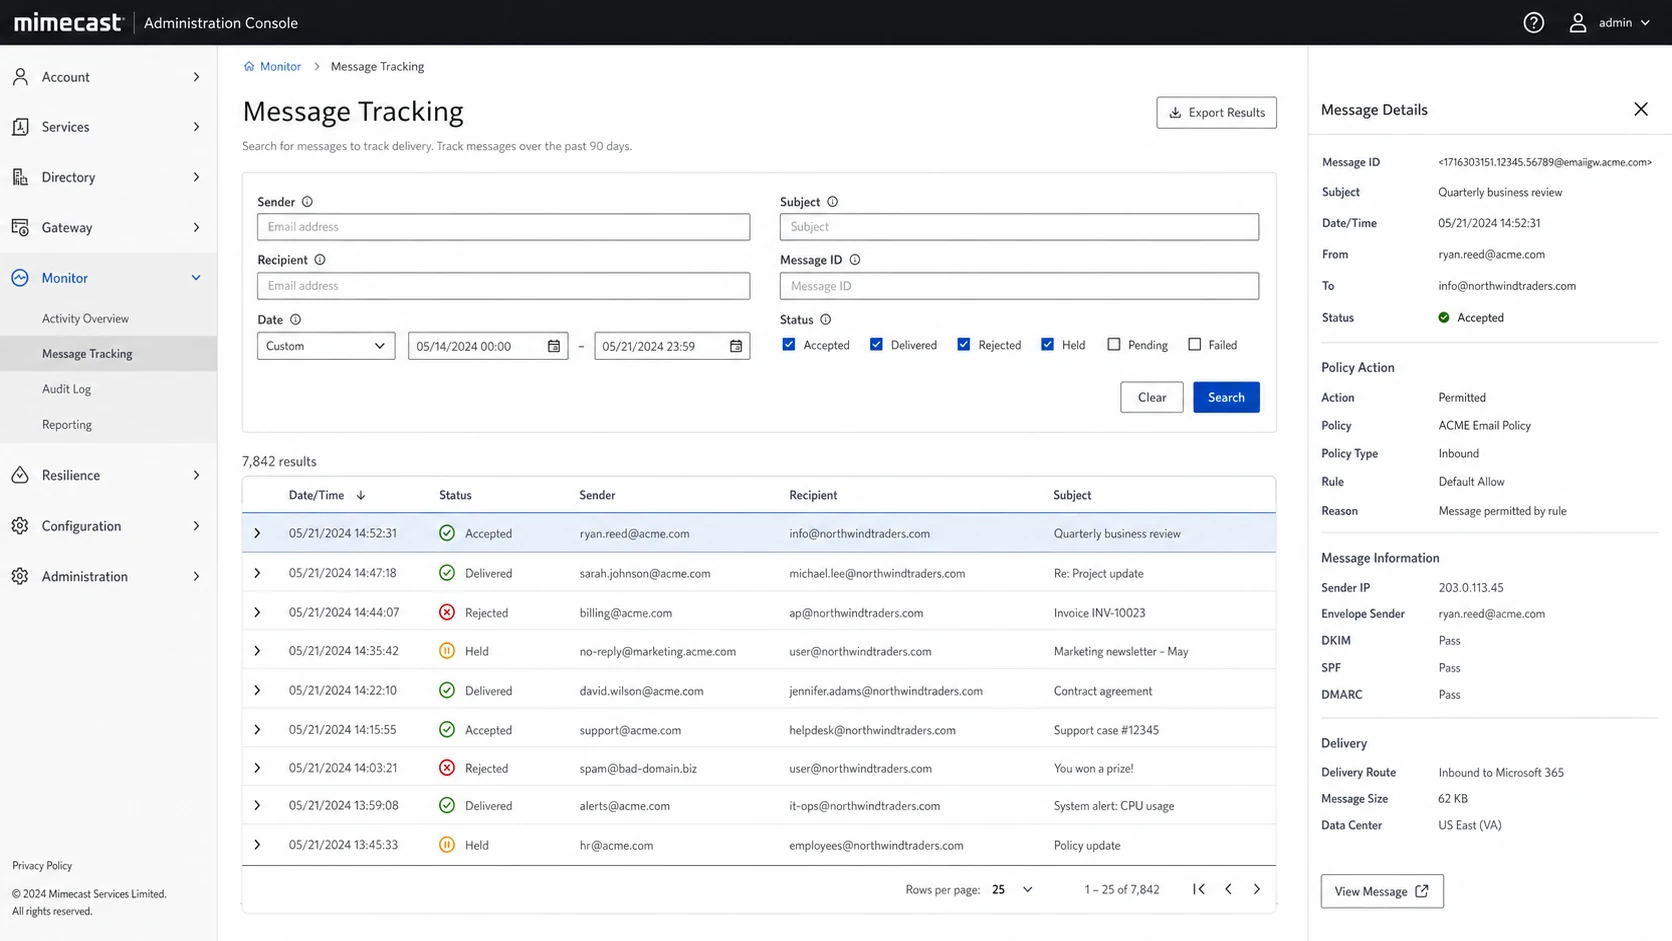
Task: Click the Account sidebar icon
Action: click(x=20, y=77)
